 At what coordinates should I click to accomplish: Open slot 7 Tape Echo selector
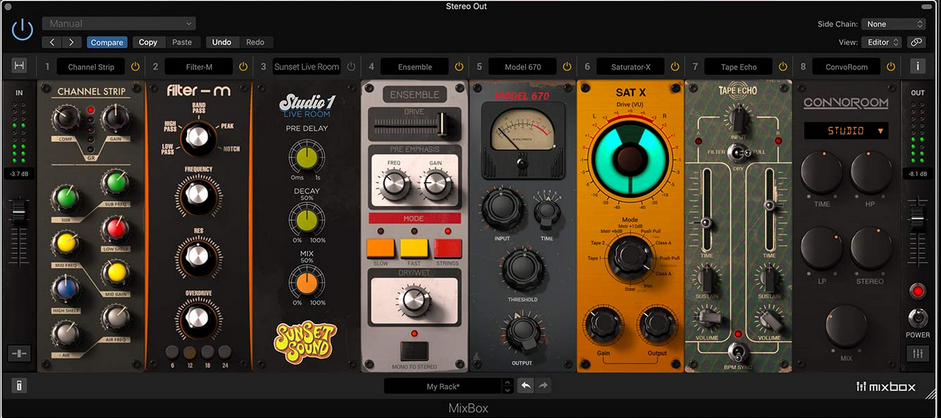[739, 67]
